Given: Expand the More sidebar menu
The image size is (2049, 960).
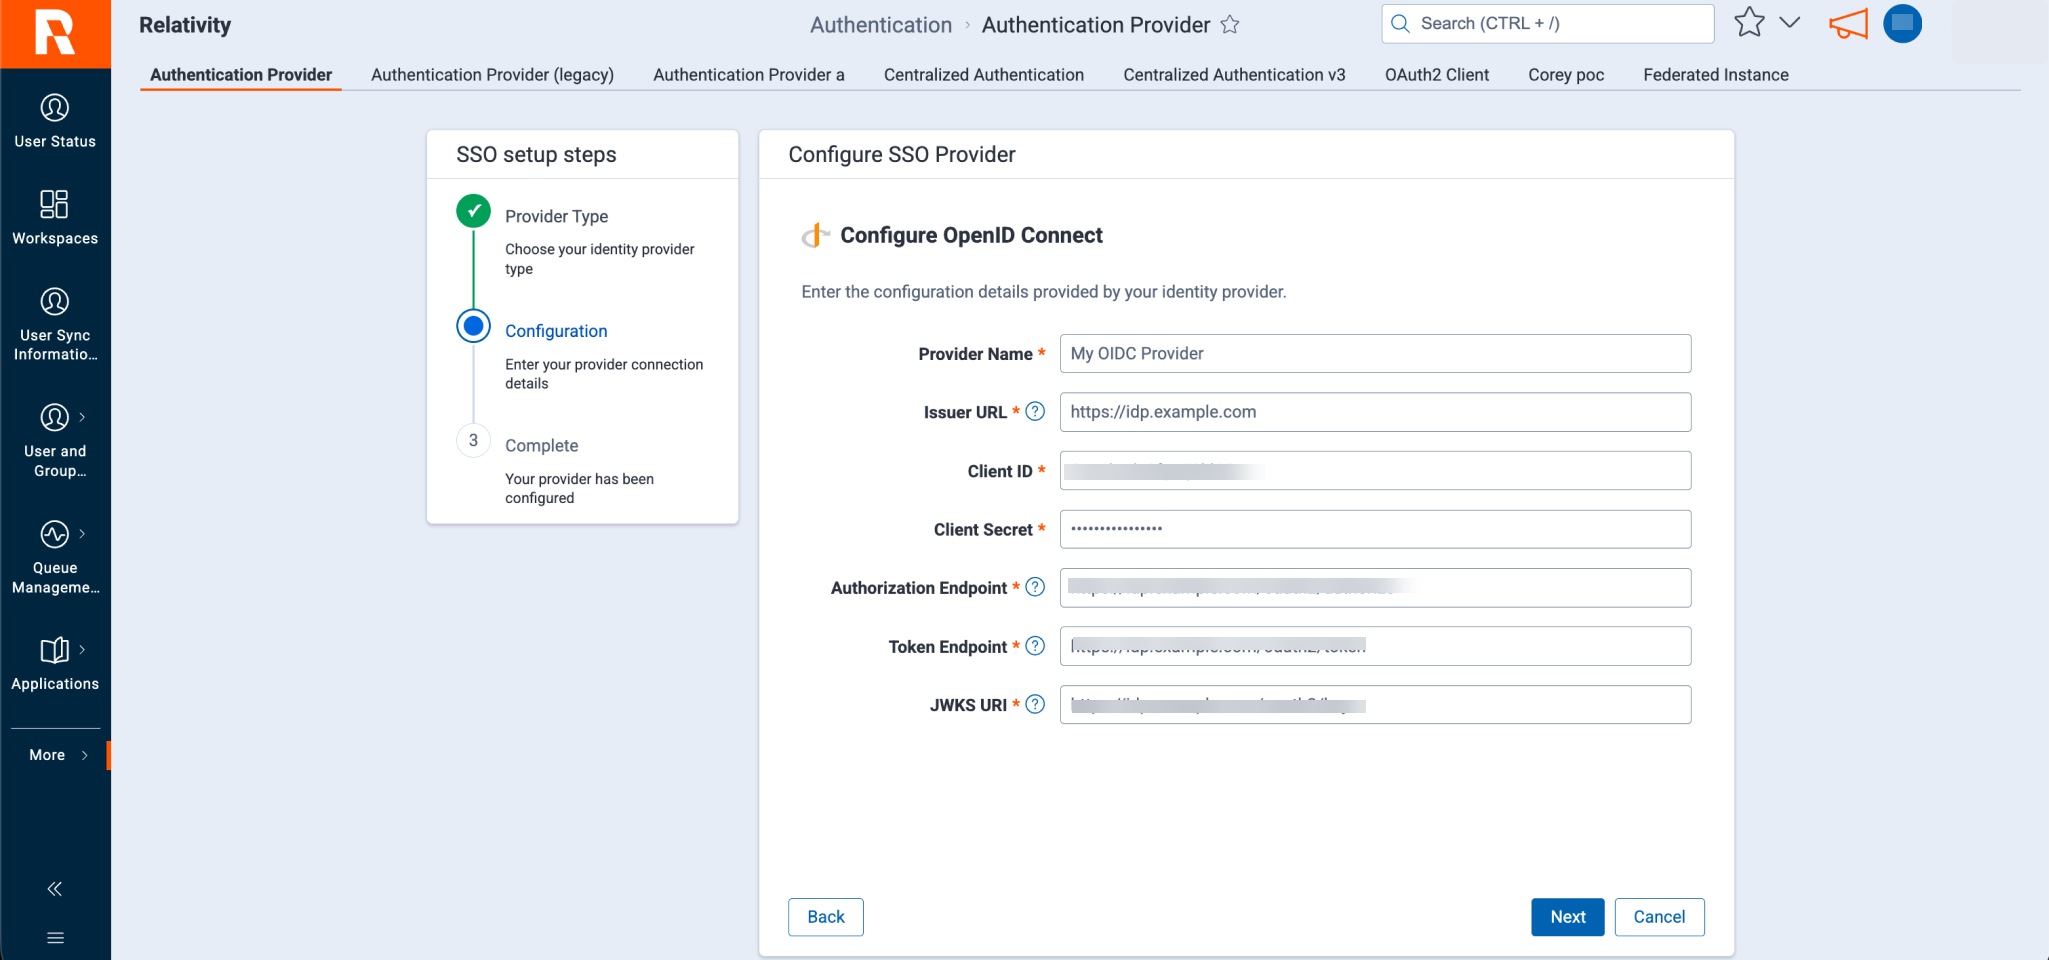Looking at the screenshot, I should [x=58, y=755].
